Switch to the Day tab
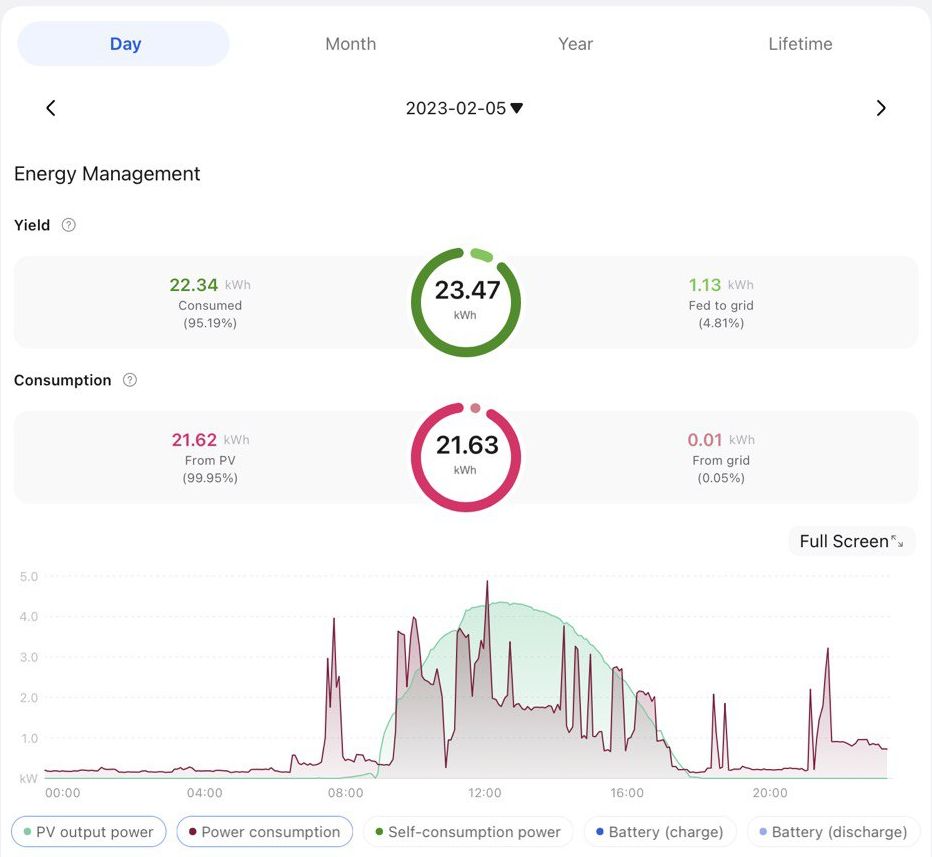Image resolution: width=932 pixels, height=857 pixels. tap(124, 44)
